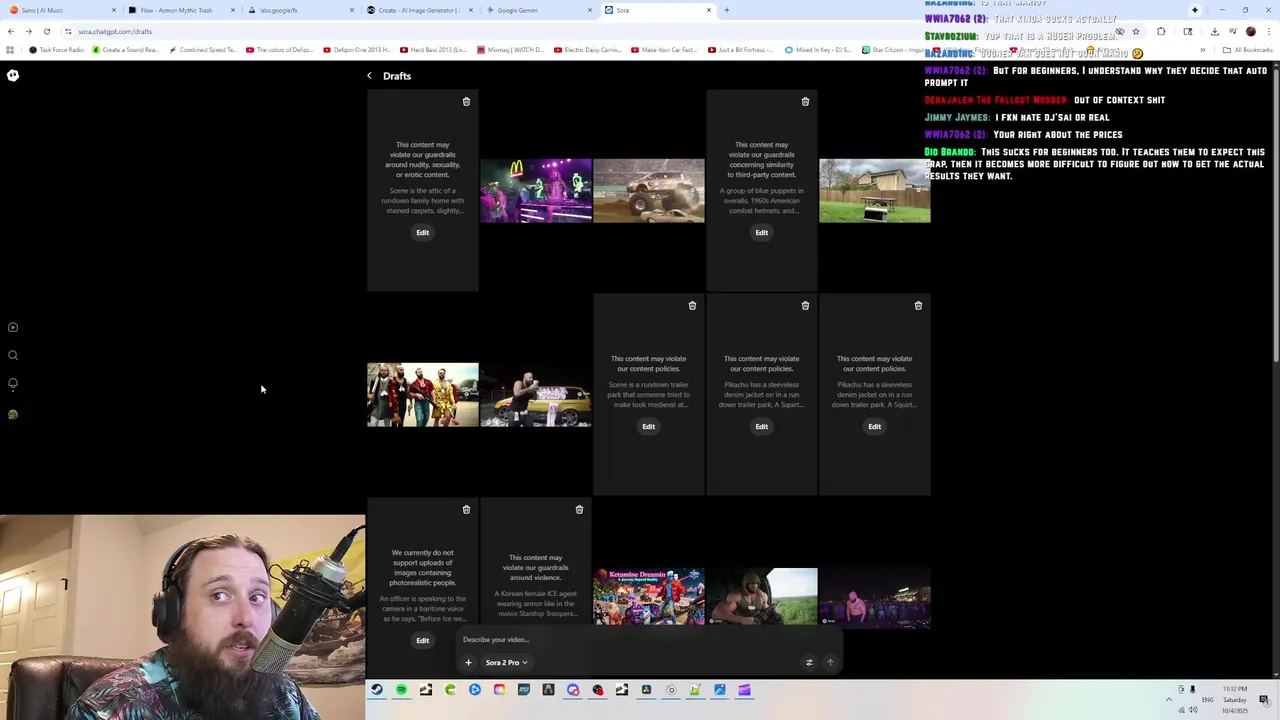This screenshot has height=720, width=1280.
Task: Open the Sora logo home icon in sidebar
Action: (x=13, y=75)
